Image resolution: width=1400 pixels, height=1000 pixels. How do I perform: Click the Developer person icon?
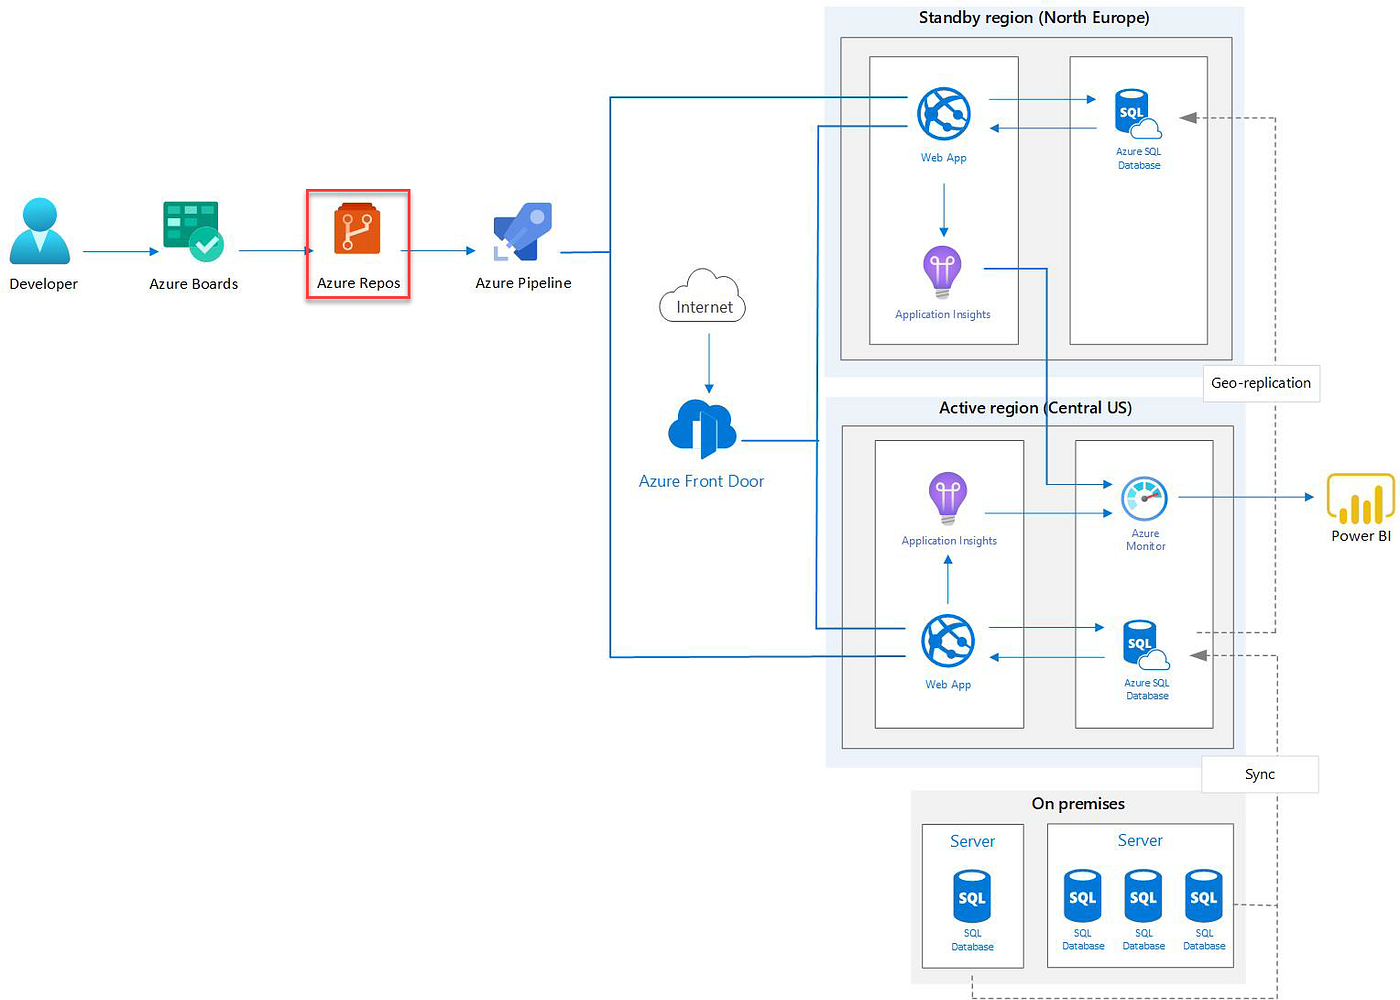tap(40, 230)
